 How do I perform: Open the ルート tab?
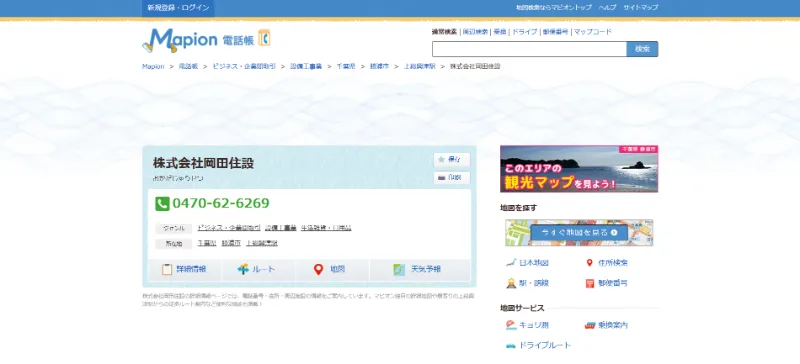pos(258,270)
